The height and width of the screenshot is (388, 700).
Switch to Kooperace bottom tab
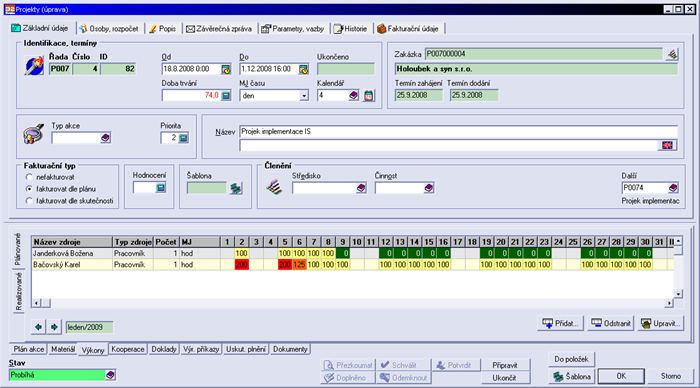(128, 349)
